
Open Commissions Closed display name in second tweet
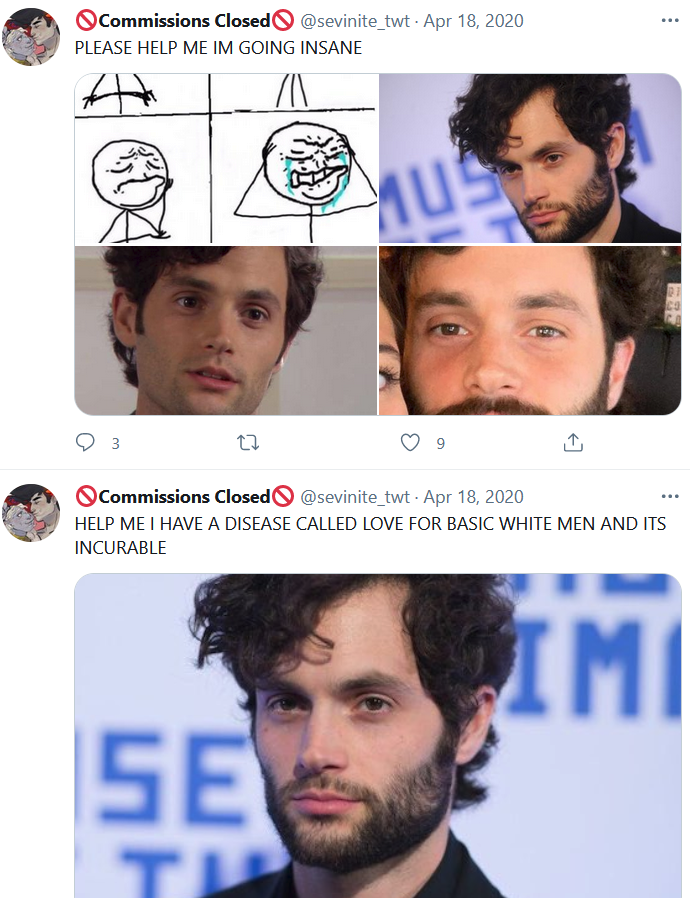point(184,497)
